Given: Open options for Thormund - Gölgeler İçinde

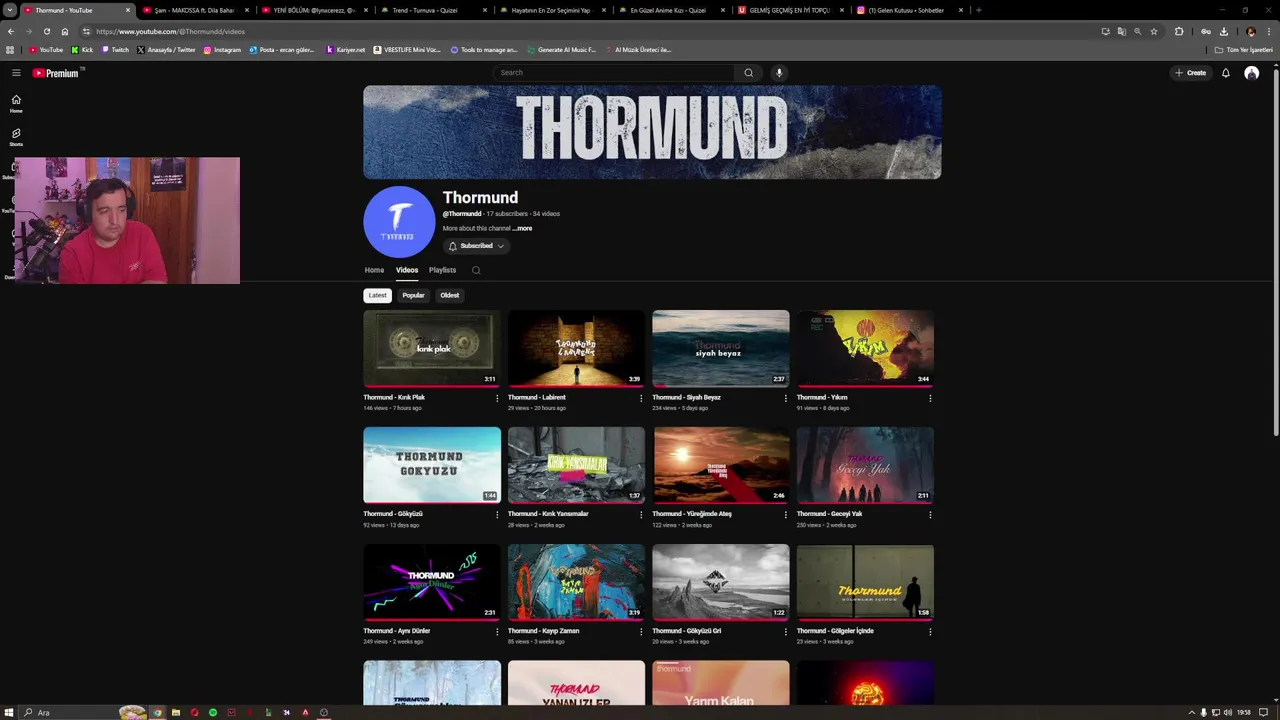Looking at the screenshot, I should click(x=930, y=632).
